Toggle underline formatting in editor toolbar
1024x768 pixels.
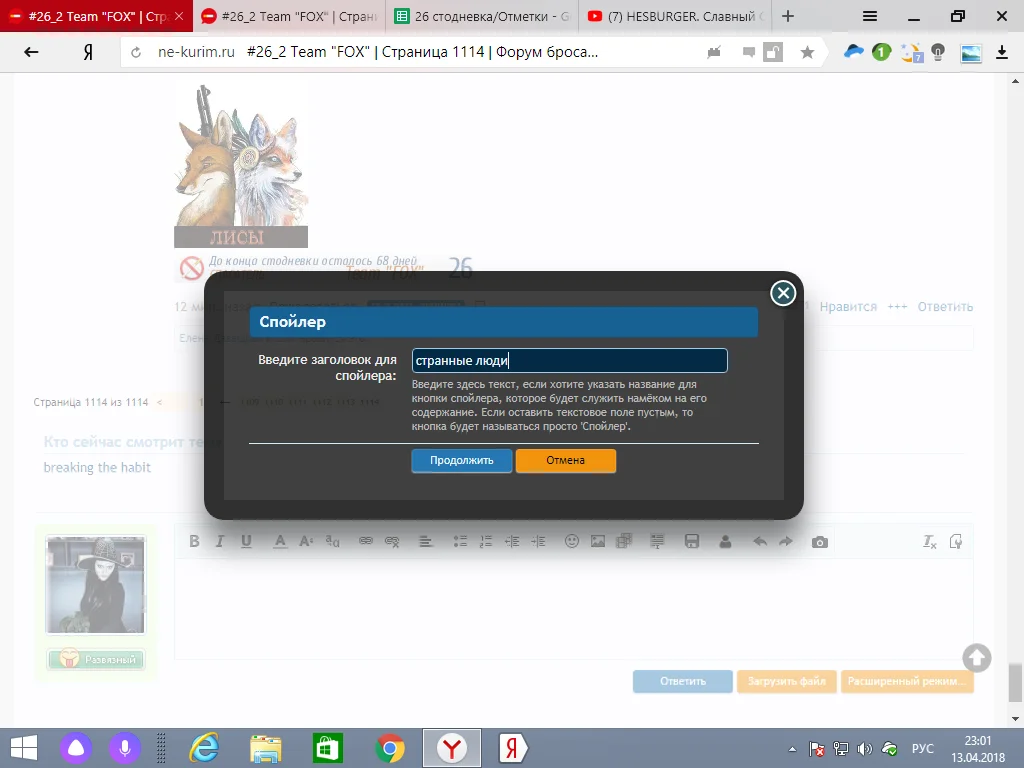(x=246, y=541)
